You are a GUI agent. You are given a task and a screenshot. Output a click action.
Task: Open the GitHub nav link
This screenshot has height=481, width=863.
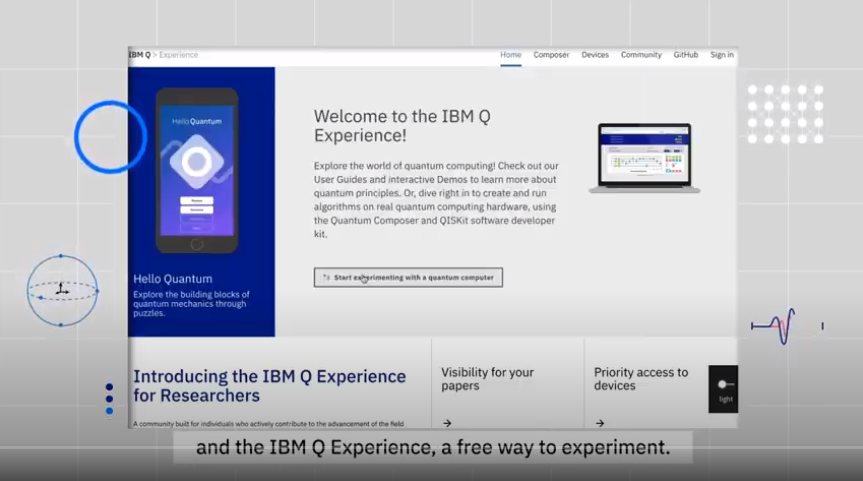coord(686,55)
